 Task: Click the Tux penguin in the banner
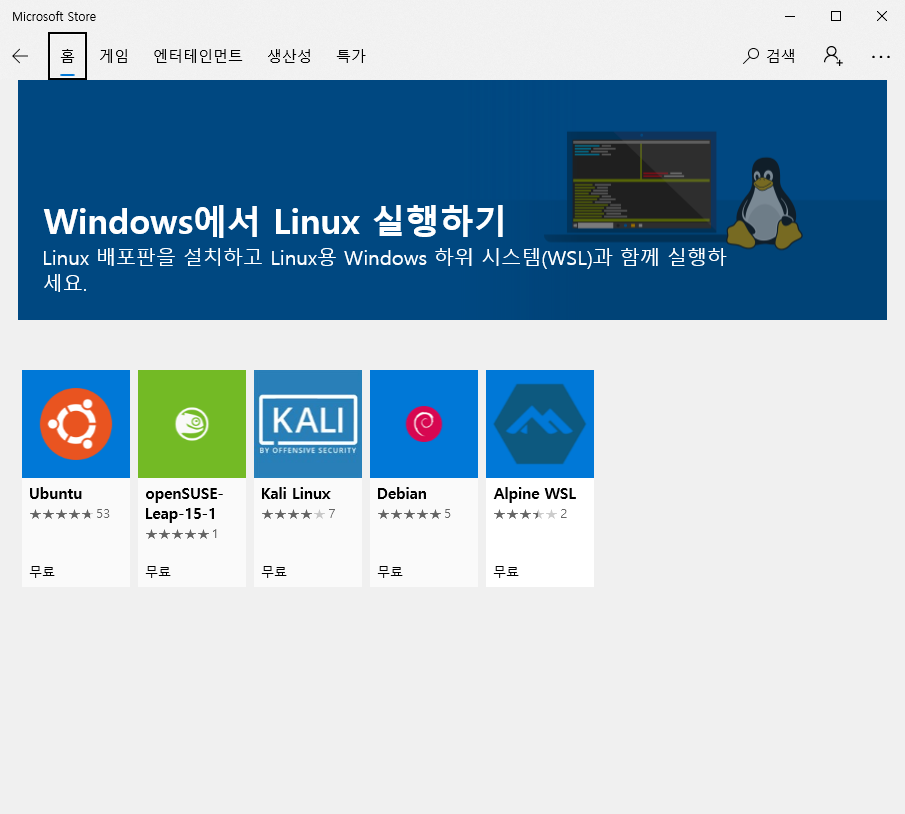point(764,203)
